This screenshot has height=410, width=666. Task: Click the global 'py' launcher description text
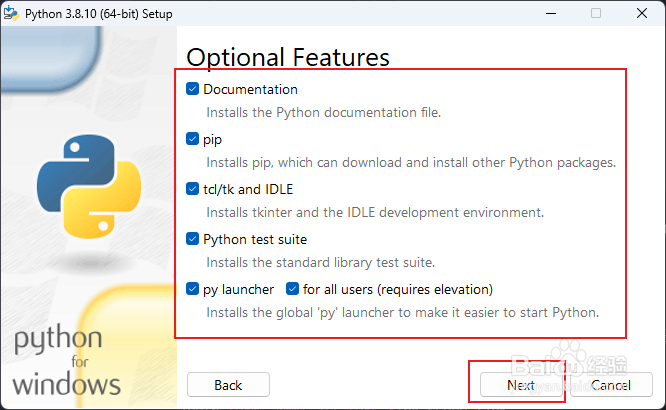click(x=402, y=312)
